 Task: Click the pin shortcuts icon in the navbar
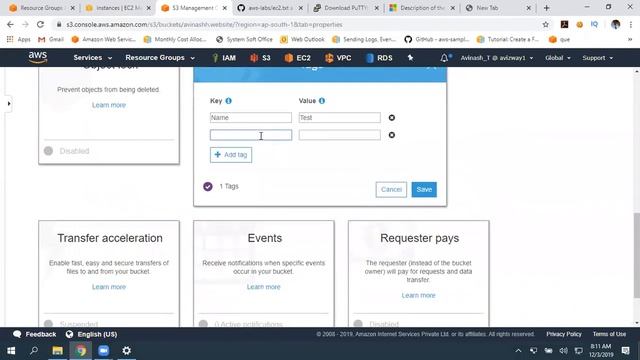410,58
